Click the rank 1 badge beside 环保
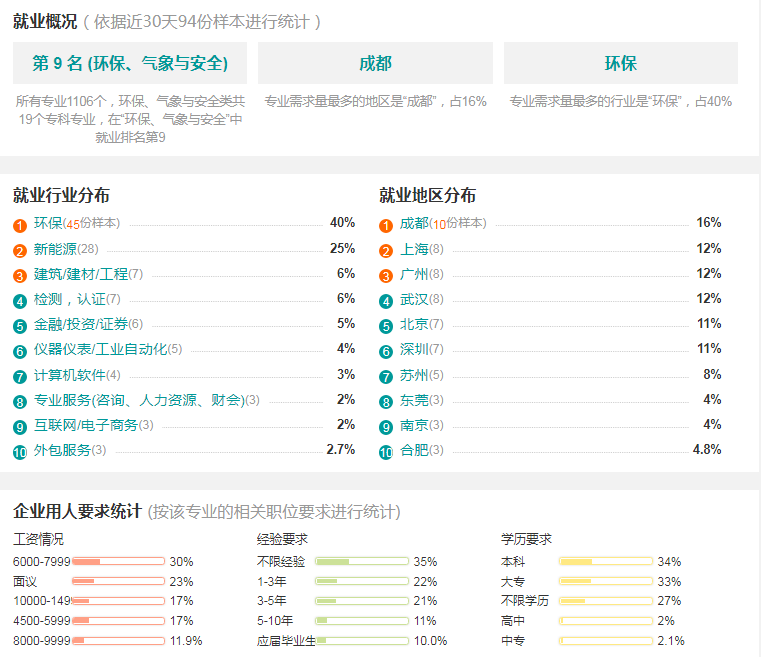This screenshot has height=657, width=761. 19,226
